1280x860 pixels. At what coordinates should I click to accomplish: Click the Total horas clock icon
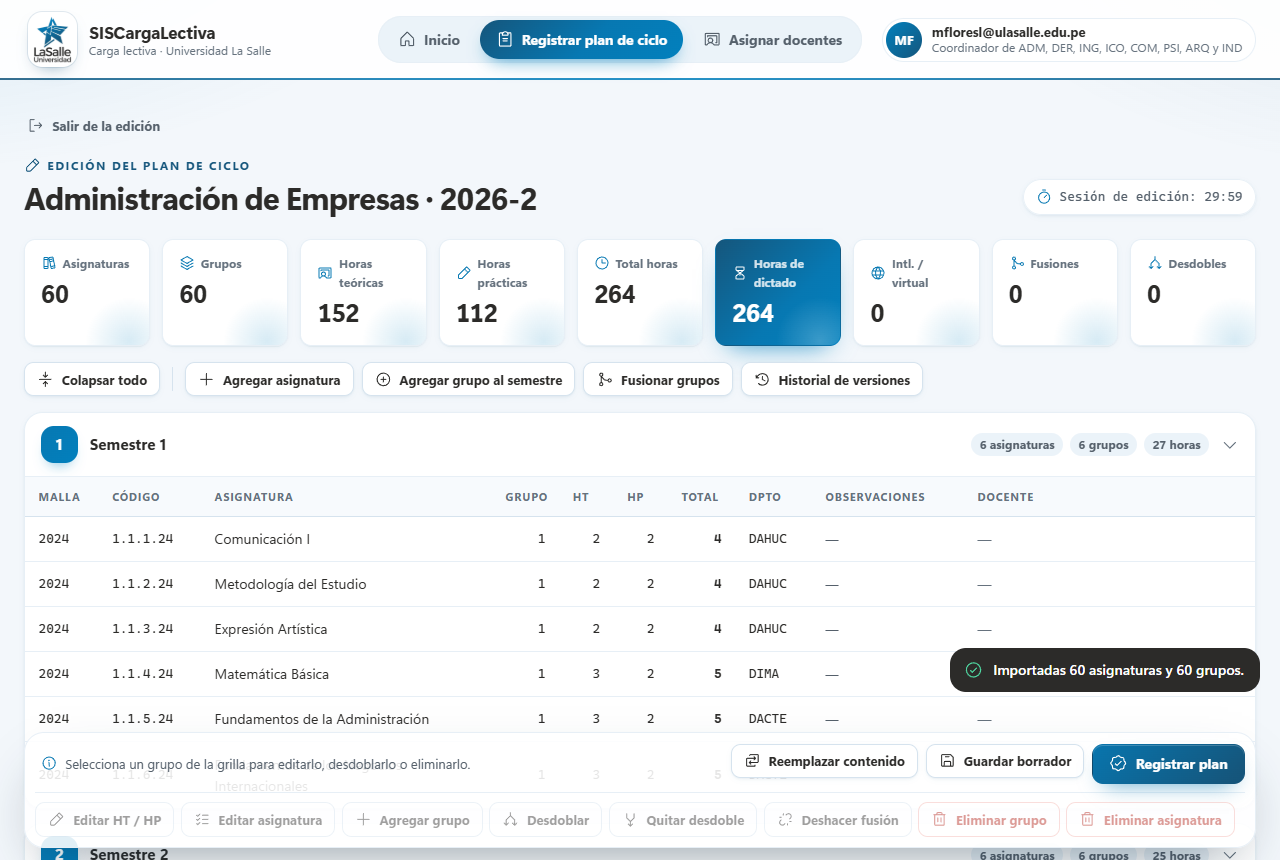pyautogui.click(x=602, y=263)
